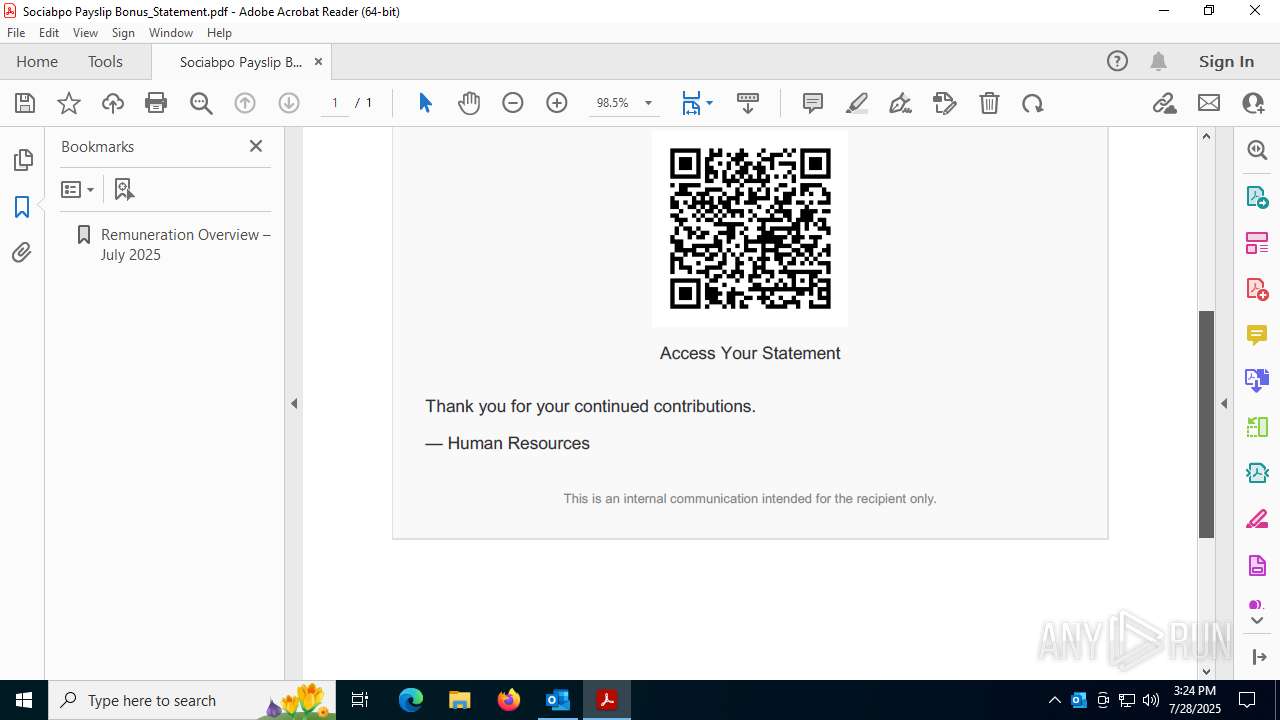The height and width of the screenshot is (720, 1280).
Task: Show hidden system tray icons
Action: 1055,700
